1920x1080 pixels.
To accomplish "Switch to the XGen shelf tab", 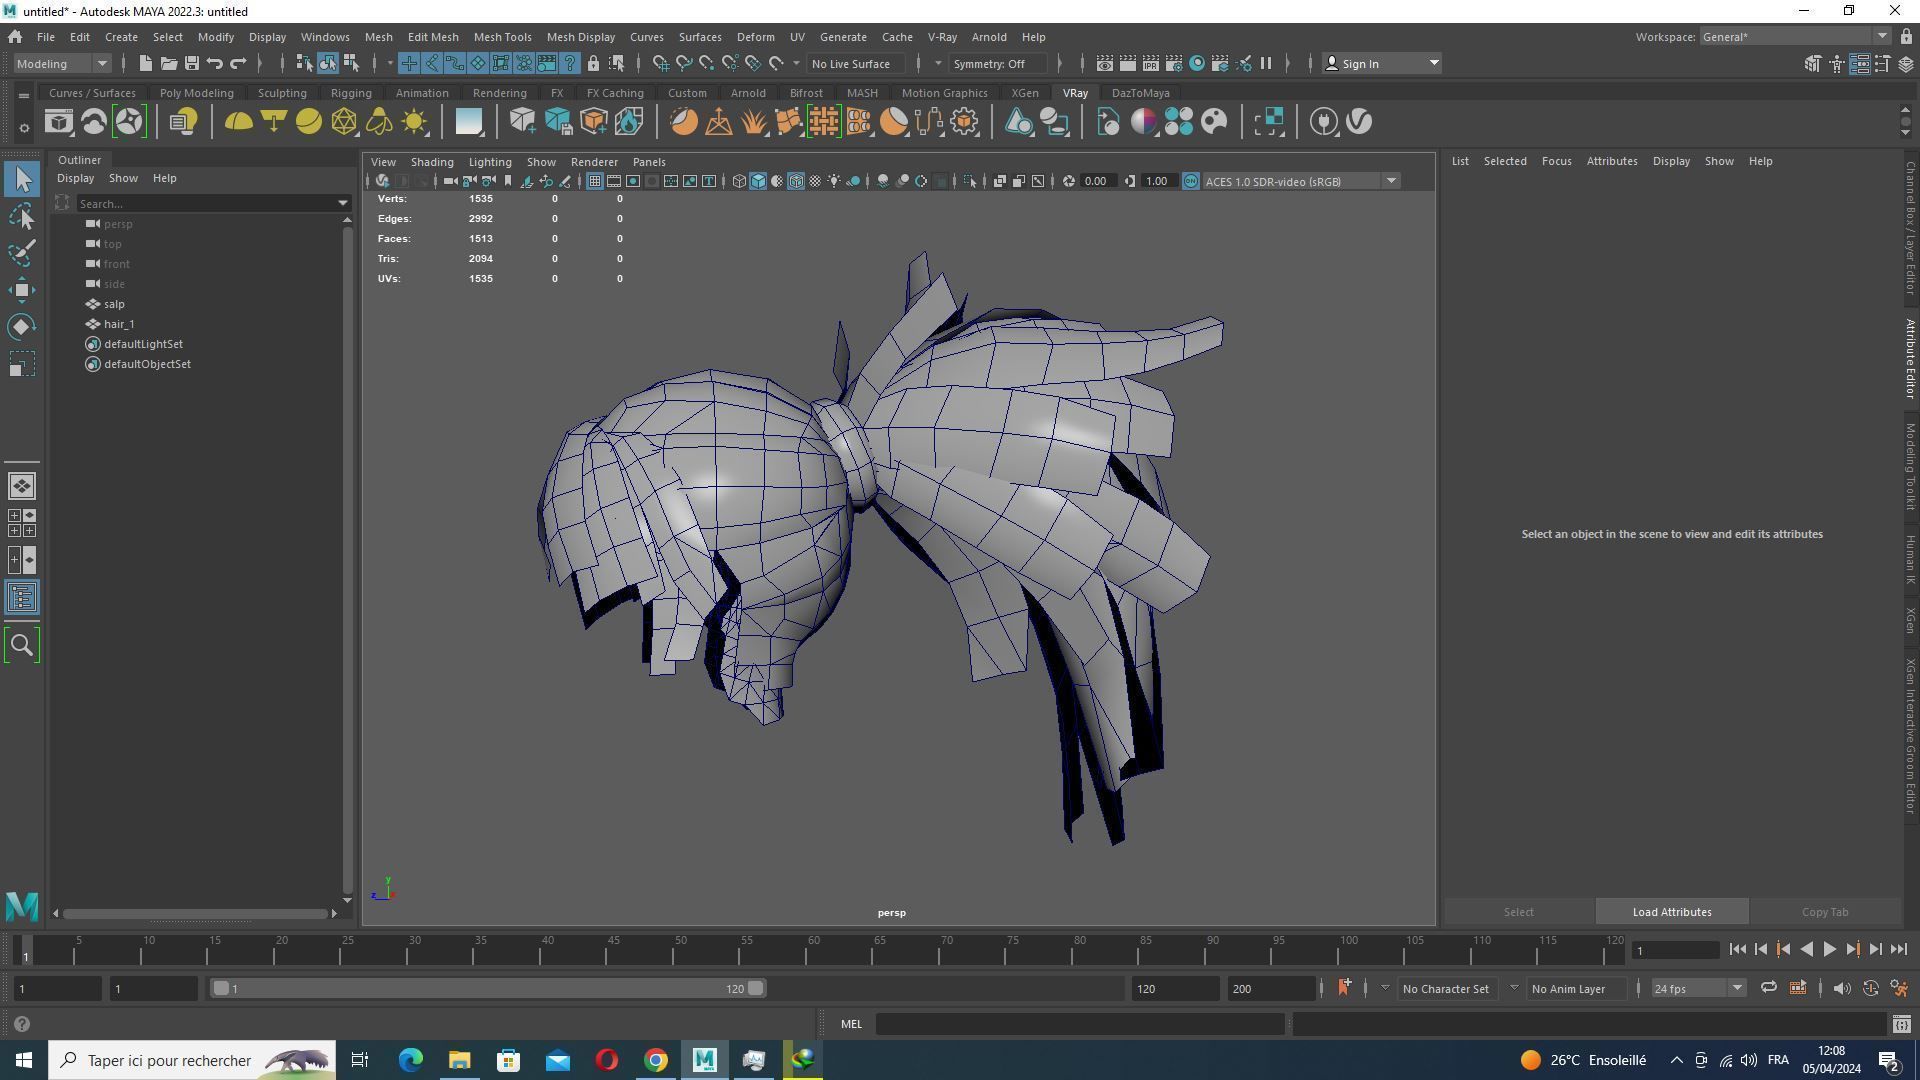I will [x=1024, y=93].
